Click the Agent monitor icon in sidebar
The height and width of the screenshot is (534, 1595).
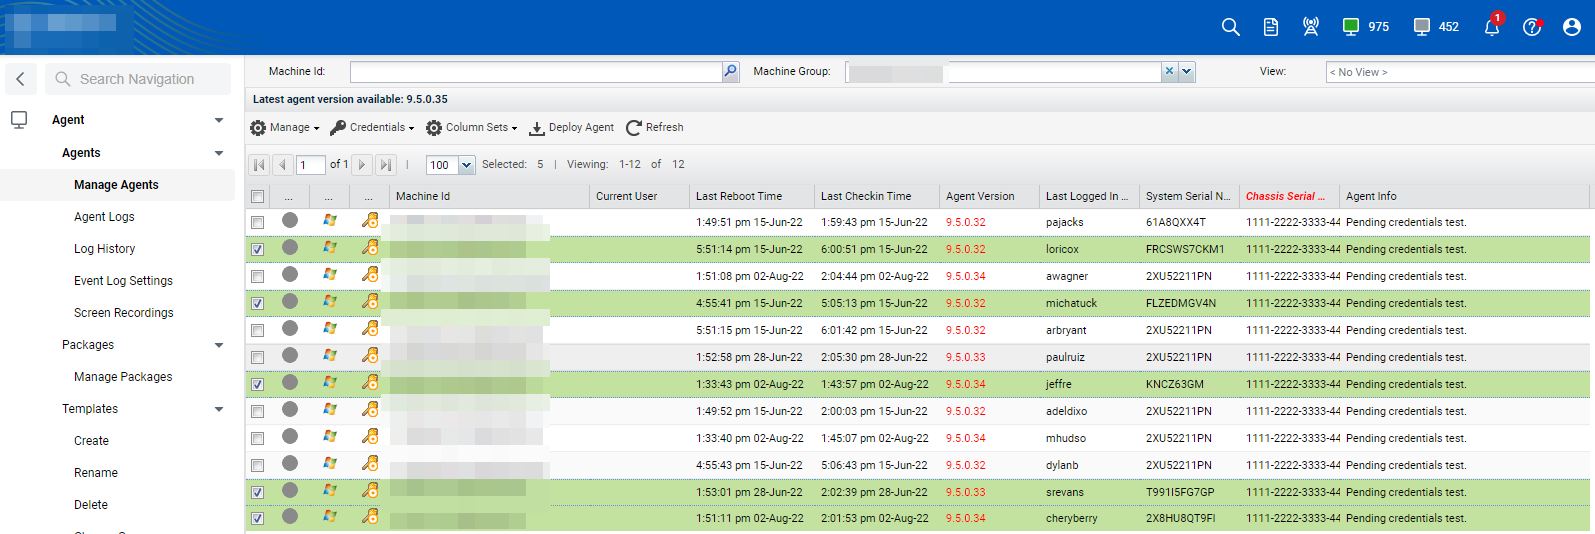(19, 120)
